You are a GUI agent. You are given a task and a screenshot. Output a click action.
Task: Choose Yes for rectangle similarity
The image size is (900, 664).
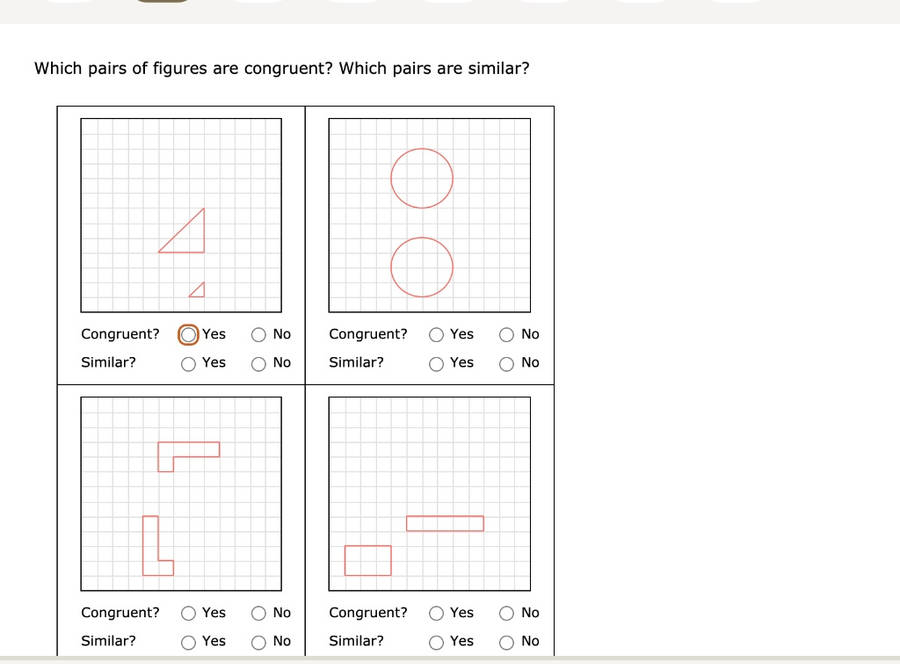coord(436,641)
